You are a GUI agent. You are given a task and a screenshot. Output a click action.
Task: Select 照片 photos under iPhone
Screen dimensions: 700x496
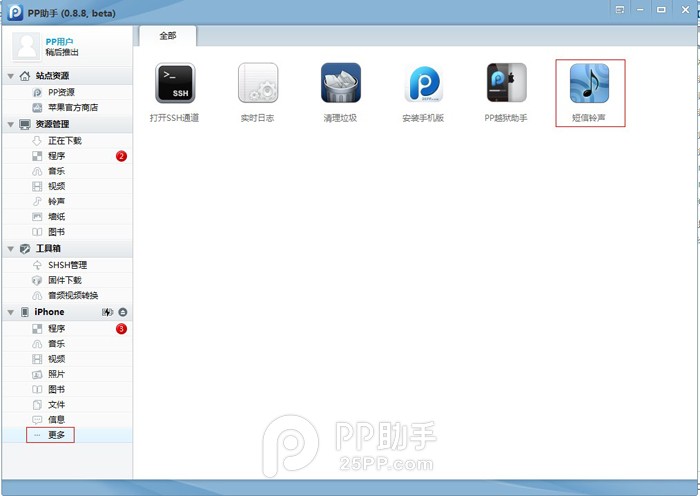pos(67,374)
